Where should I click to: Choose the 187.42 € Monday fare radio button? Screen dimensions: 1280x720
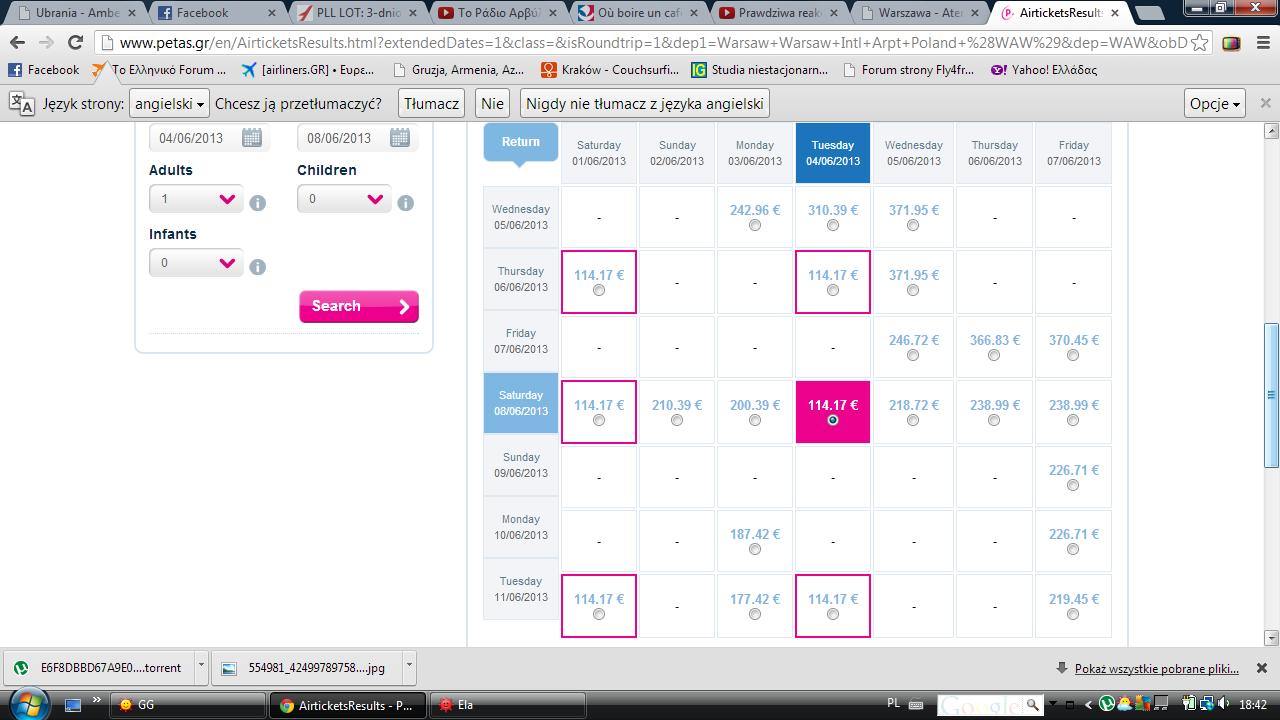[x=755, y=549]
